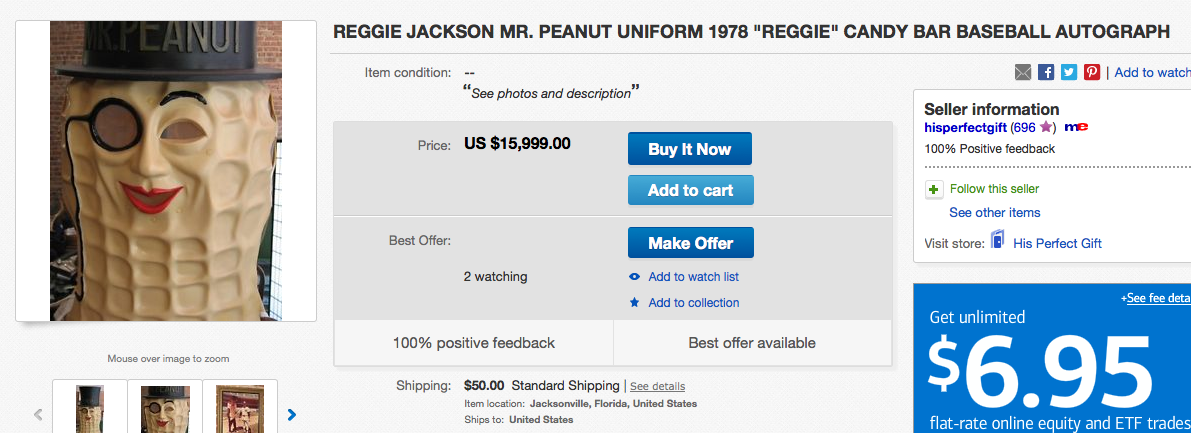Click the Make Offer button
The height and width of the screenshot is (433, 1191).
(690, 243)
